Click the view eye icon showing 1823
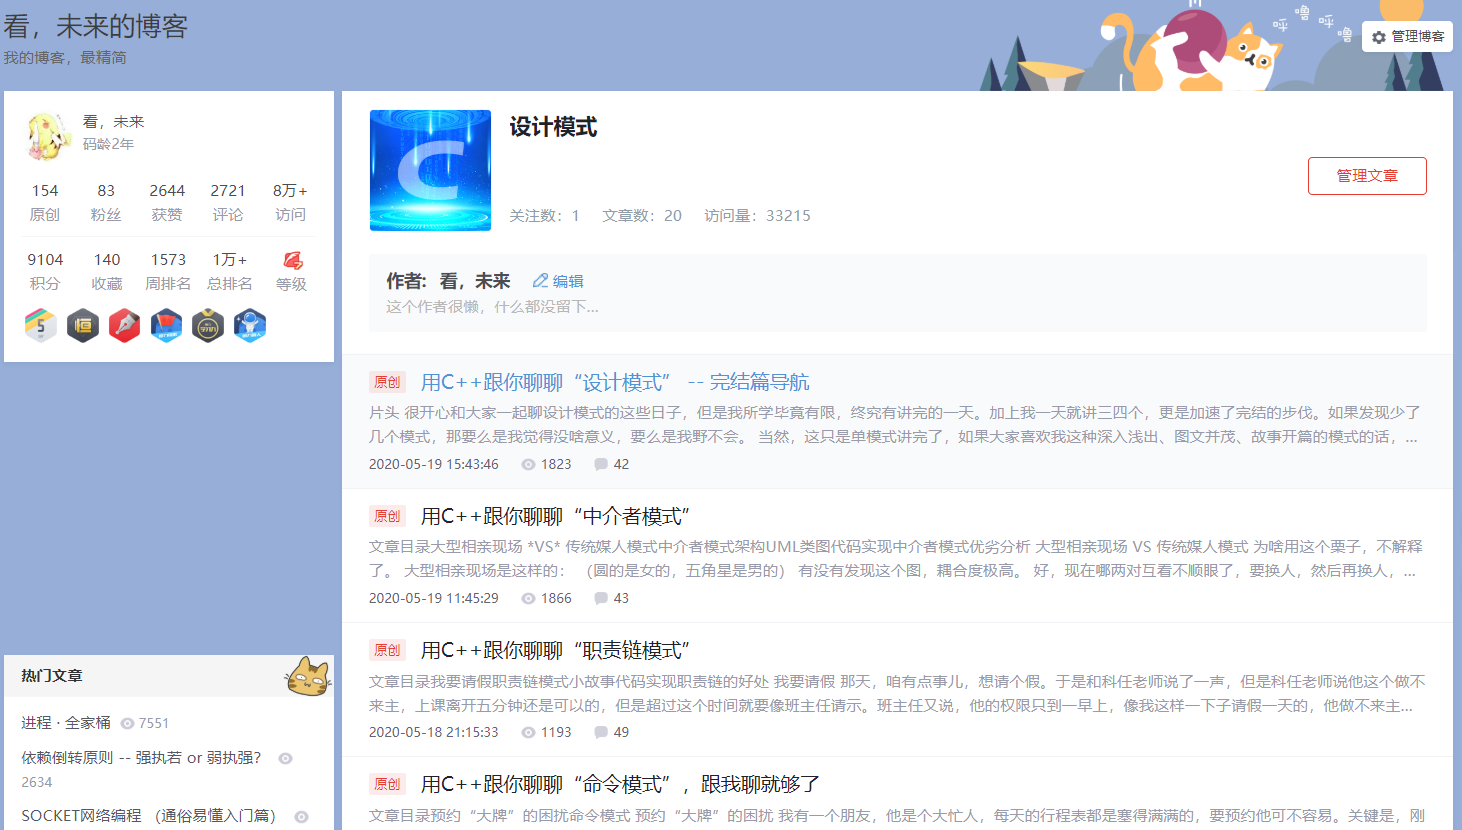This screenshot has height=830, width=1462. (x=528, y=464)
